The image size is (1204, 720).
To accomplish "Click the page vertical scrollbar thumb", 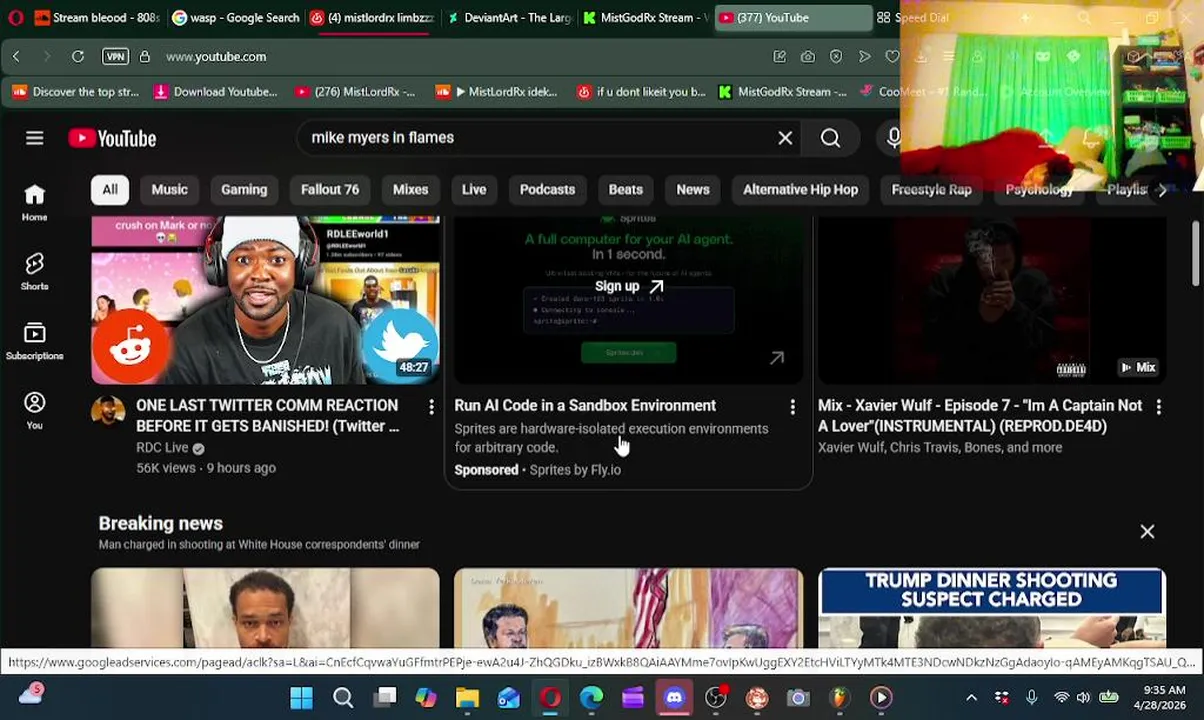I will [x=1195, y=255].
